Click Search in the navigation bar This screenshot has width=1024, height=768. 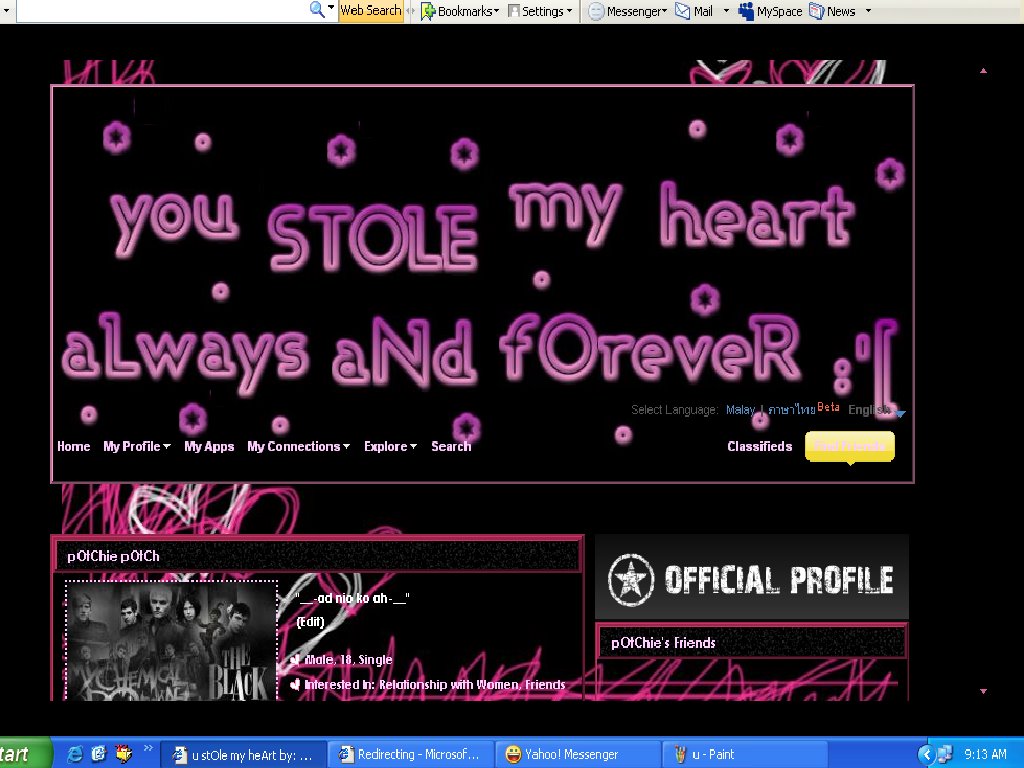coord(451,447)
